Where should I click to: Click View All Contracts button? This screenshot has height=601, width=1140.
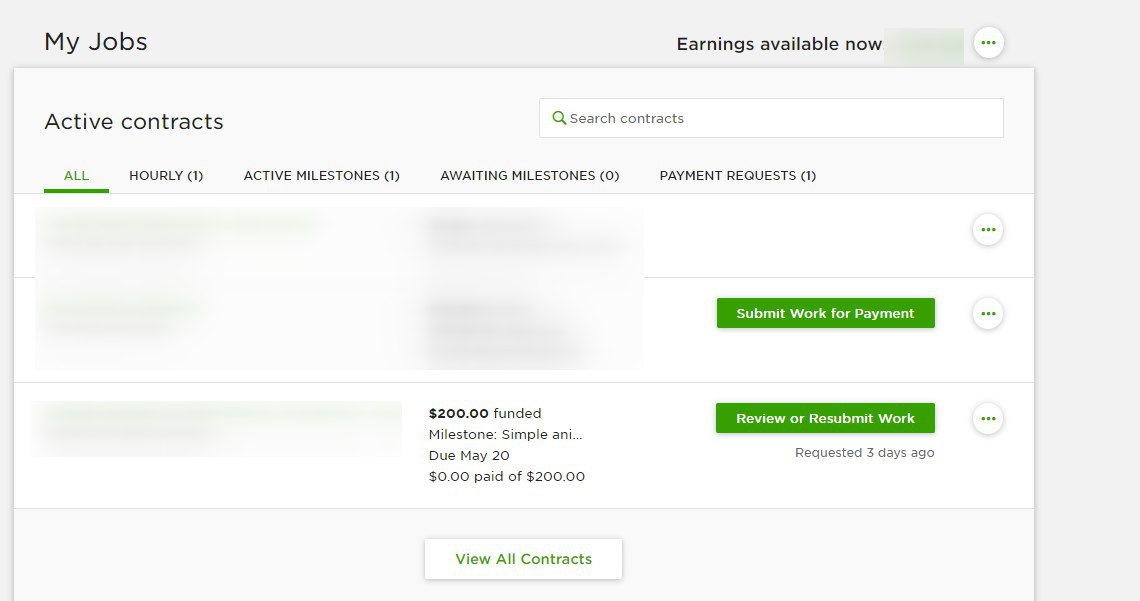pos(523,559)
